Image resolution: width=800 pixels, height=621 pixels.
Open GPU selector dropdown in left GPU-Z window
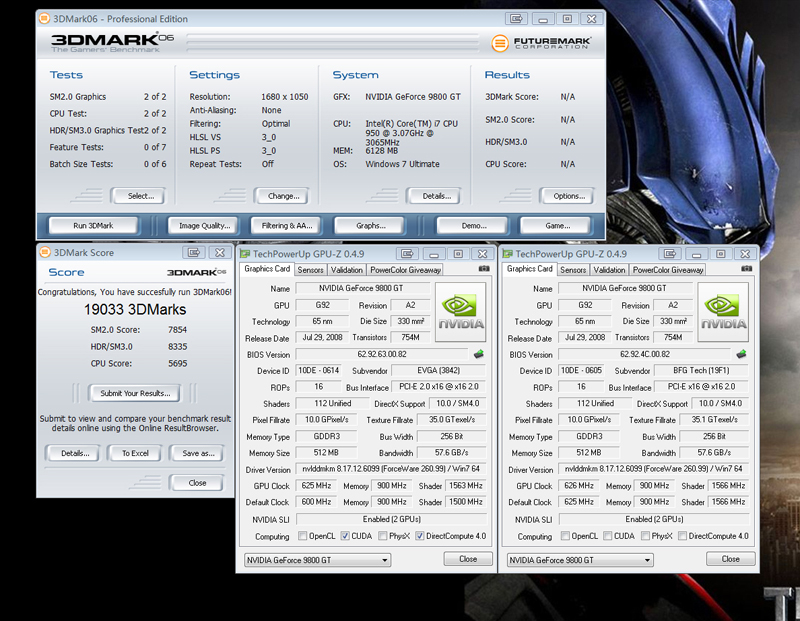click(317, 560)
